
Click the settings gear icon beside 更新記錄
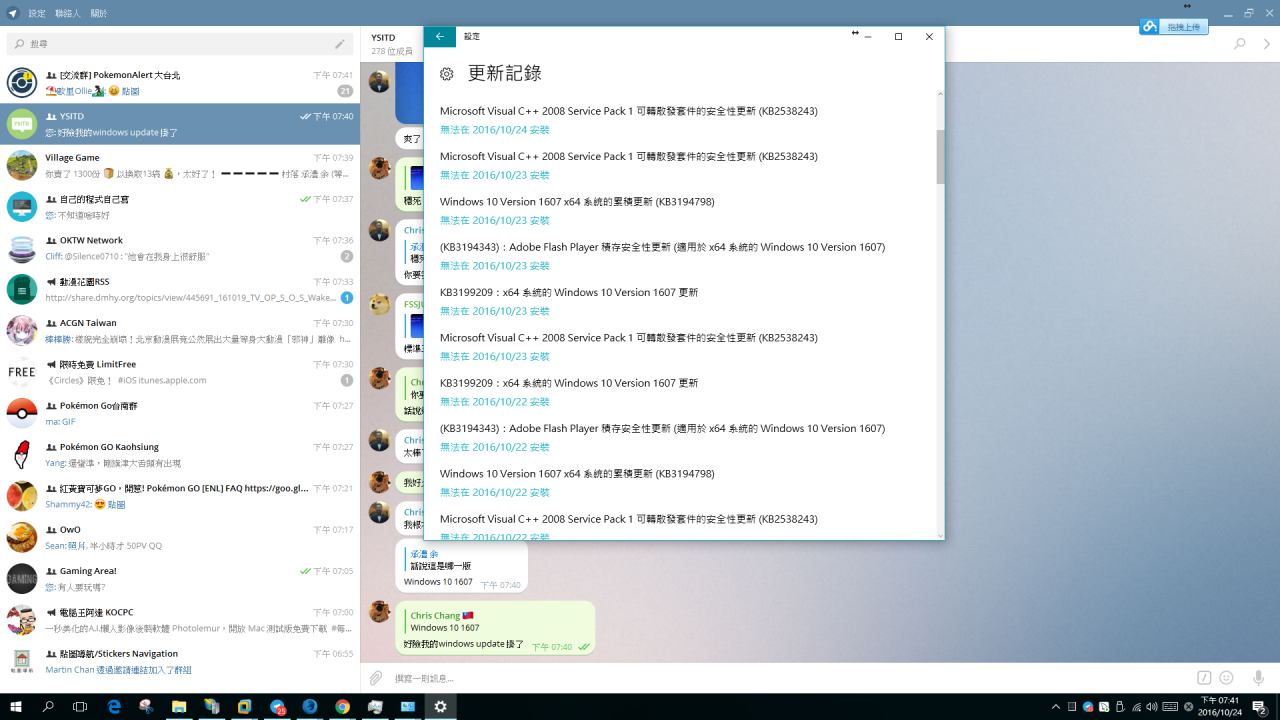pyautogui.click(x=447, y=74)
